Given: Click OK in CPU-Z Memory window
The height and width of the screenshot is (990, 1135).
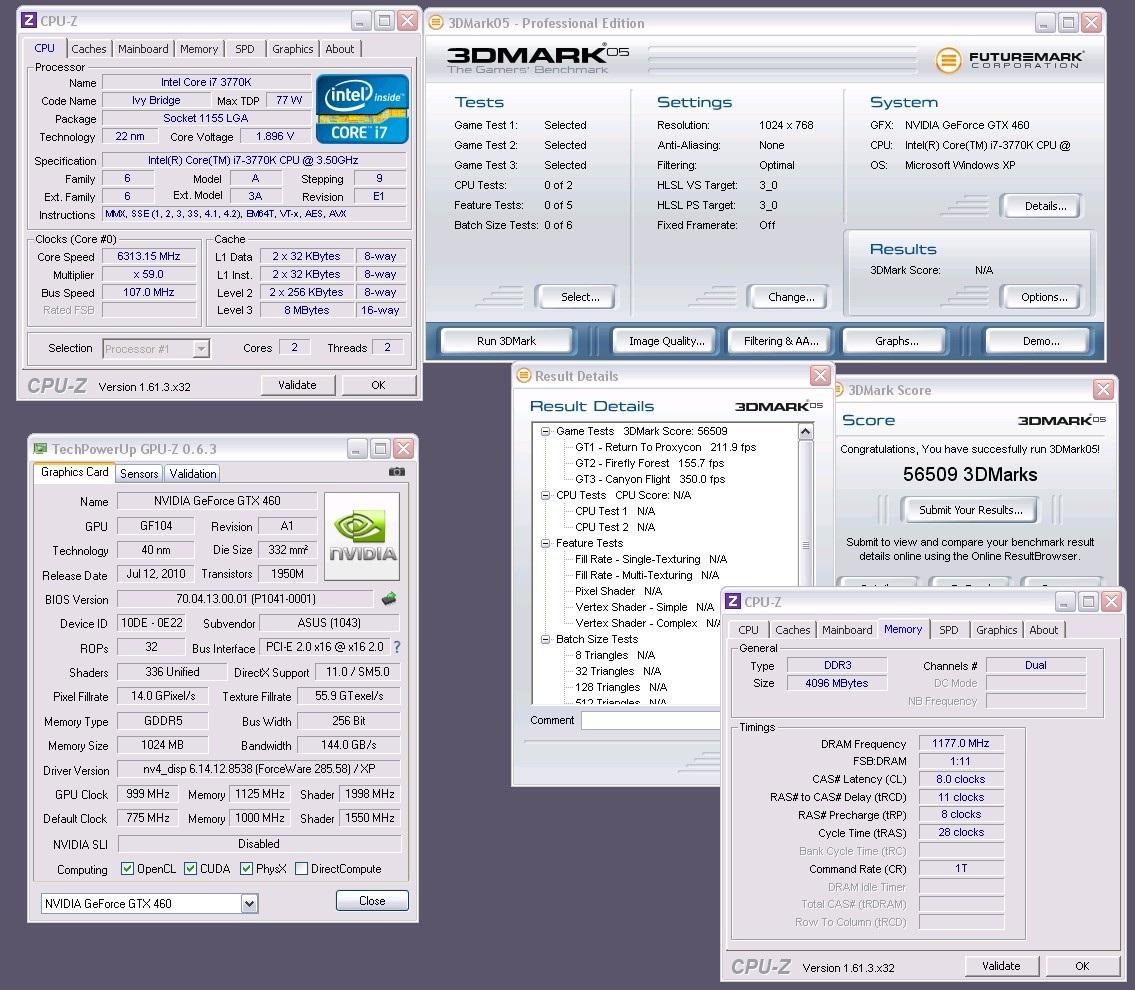Looking at the screenshot, I should tap(1082, 966).
